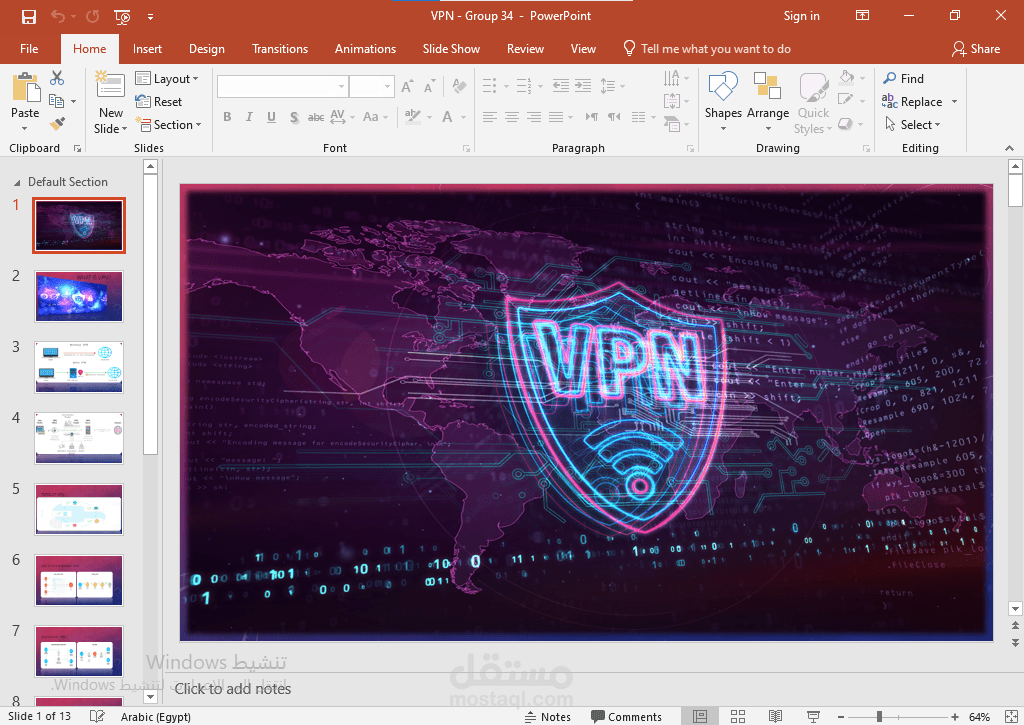Toggle Strikethrough formatting
Screen dimensions: 1024x725
tap(316, 117)
